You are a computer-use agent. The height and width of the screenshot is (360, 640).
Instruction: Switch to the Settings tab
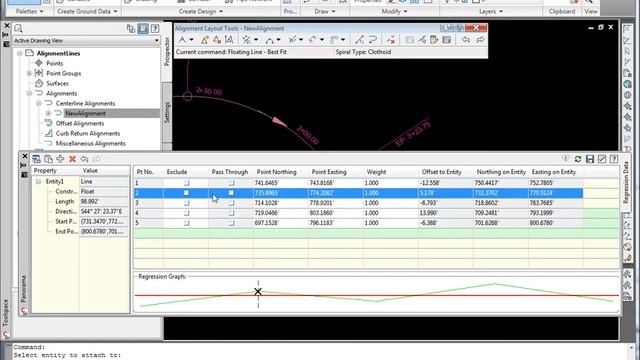click(167, 112)
